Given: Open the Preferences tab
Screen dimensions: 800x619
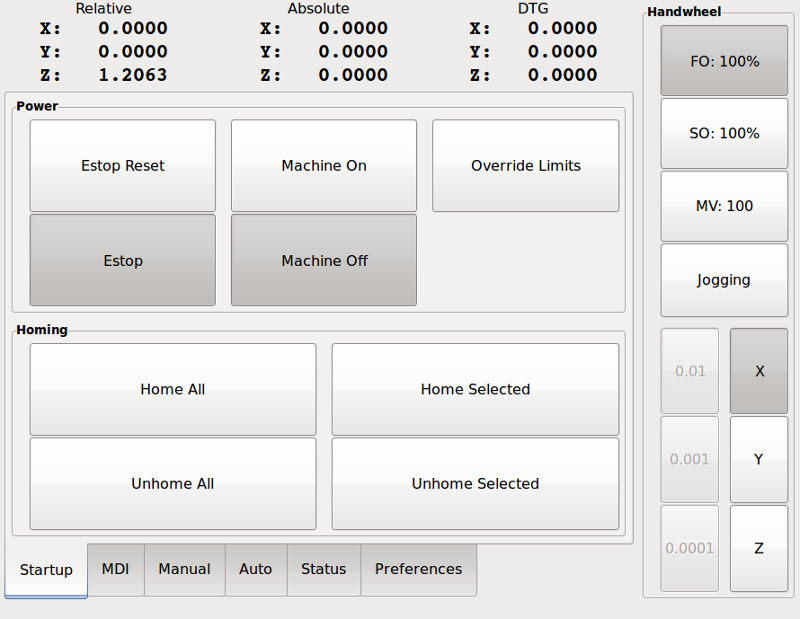Looking at the screenshot, I should 418,569.
